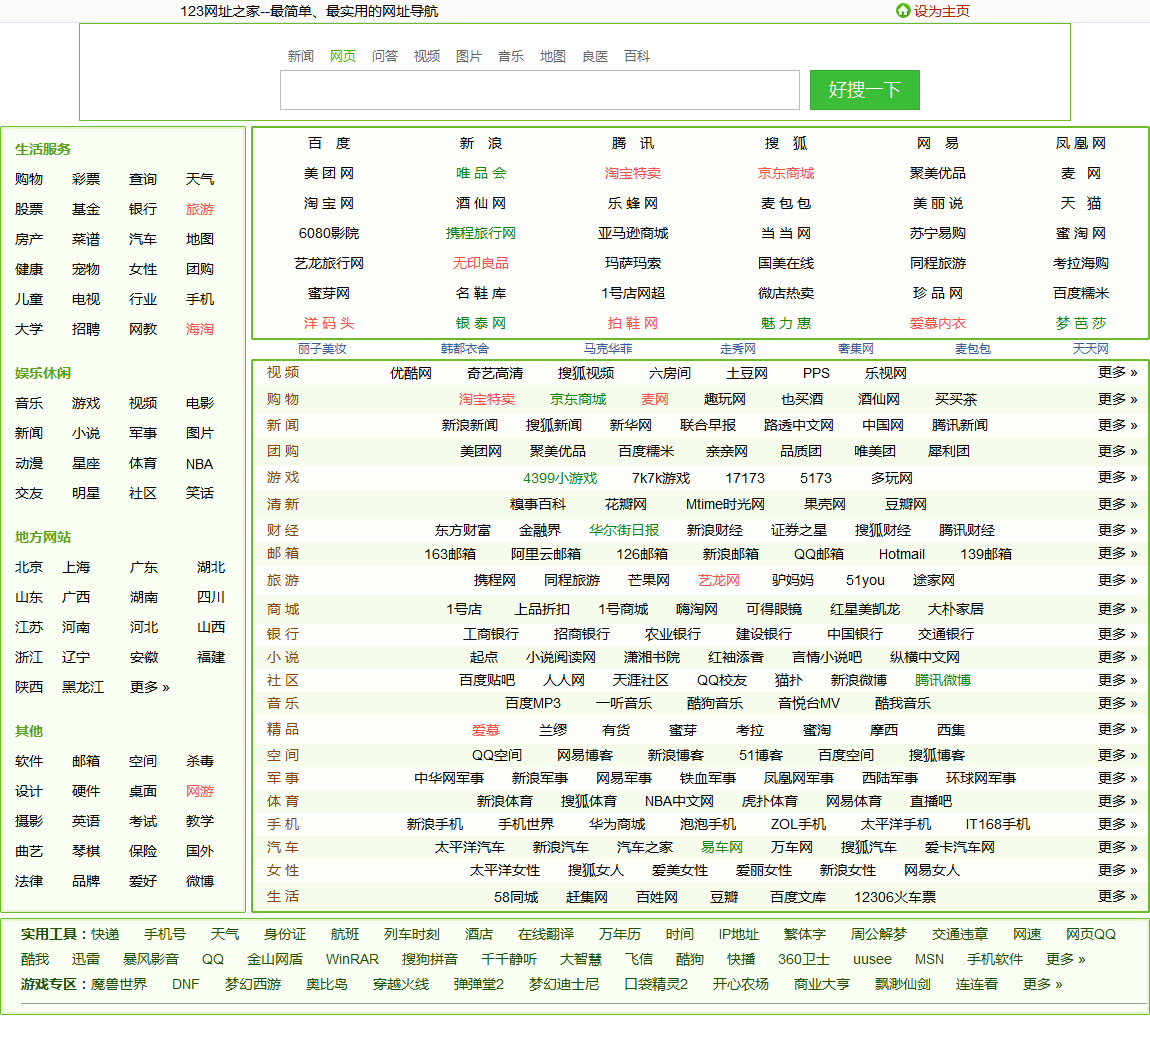Open the 微博 link under 其他

(199, 881)
